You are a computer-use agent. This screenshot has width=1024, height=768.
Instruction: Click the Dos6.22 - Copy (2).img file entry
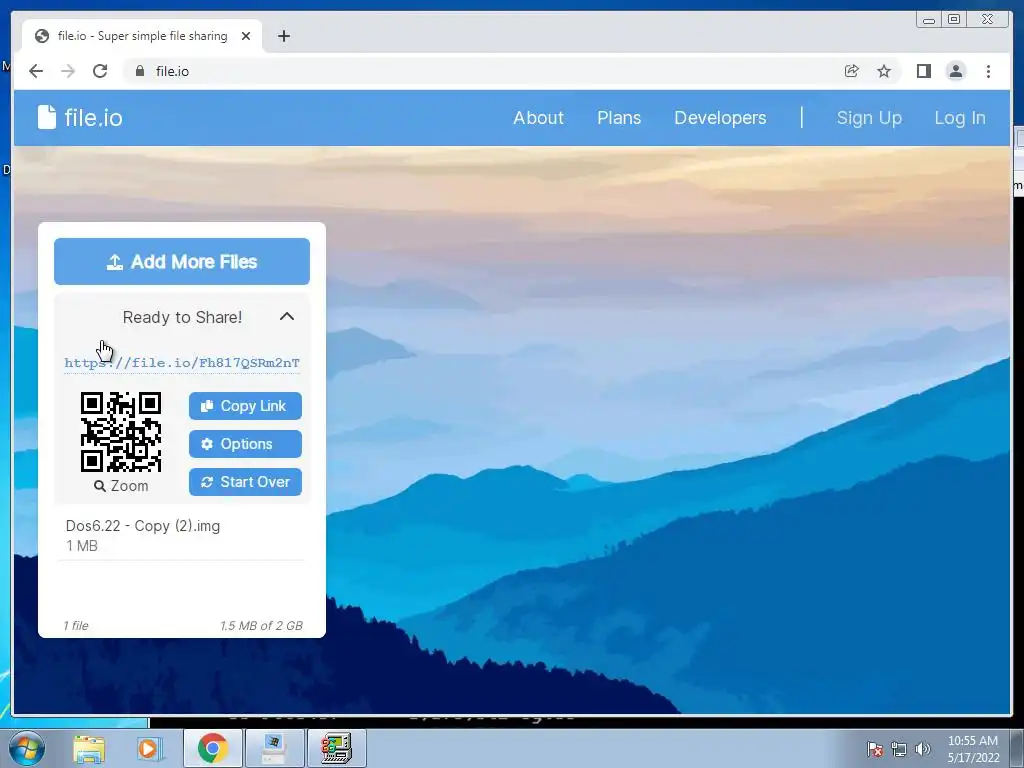(x=182, y=536)
